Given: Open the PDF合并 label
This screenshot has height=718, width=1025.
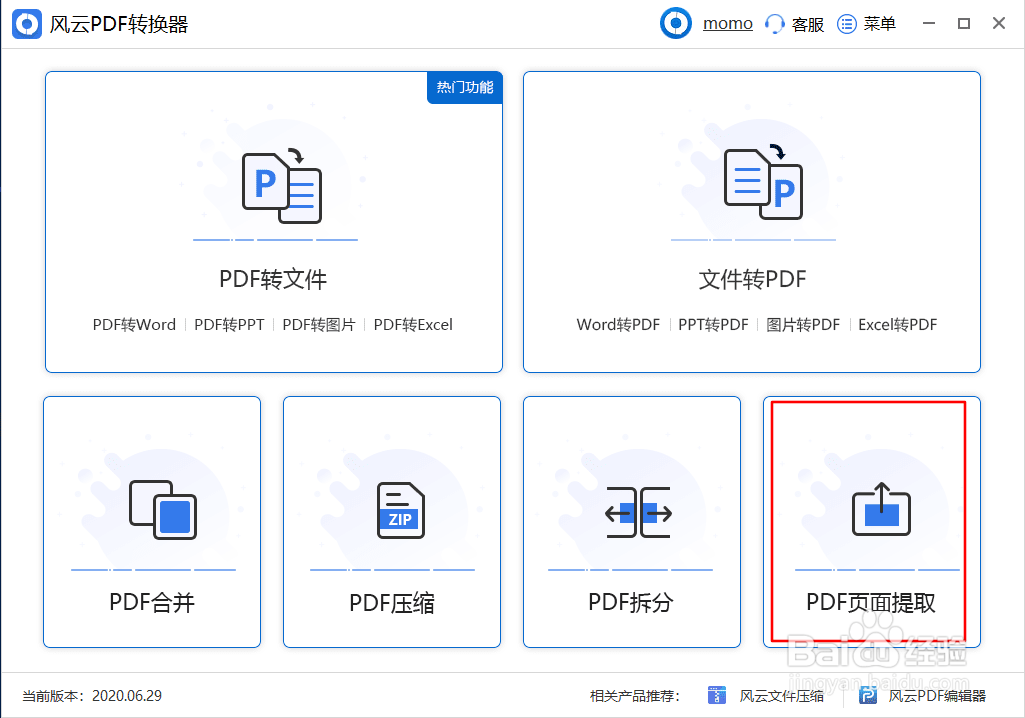Looking at the screenshot, I should (152, 602).
